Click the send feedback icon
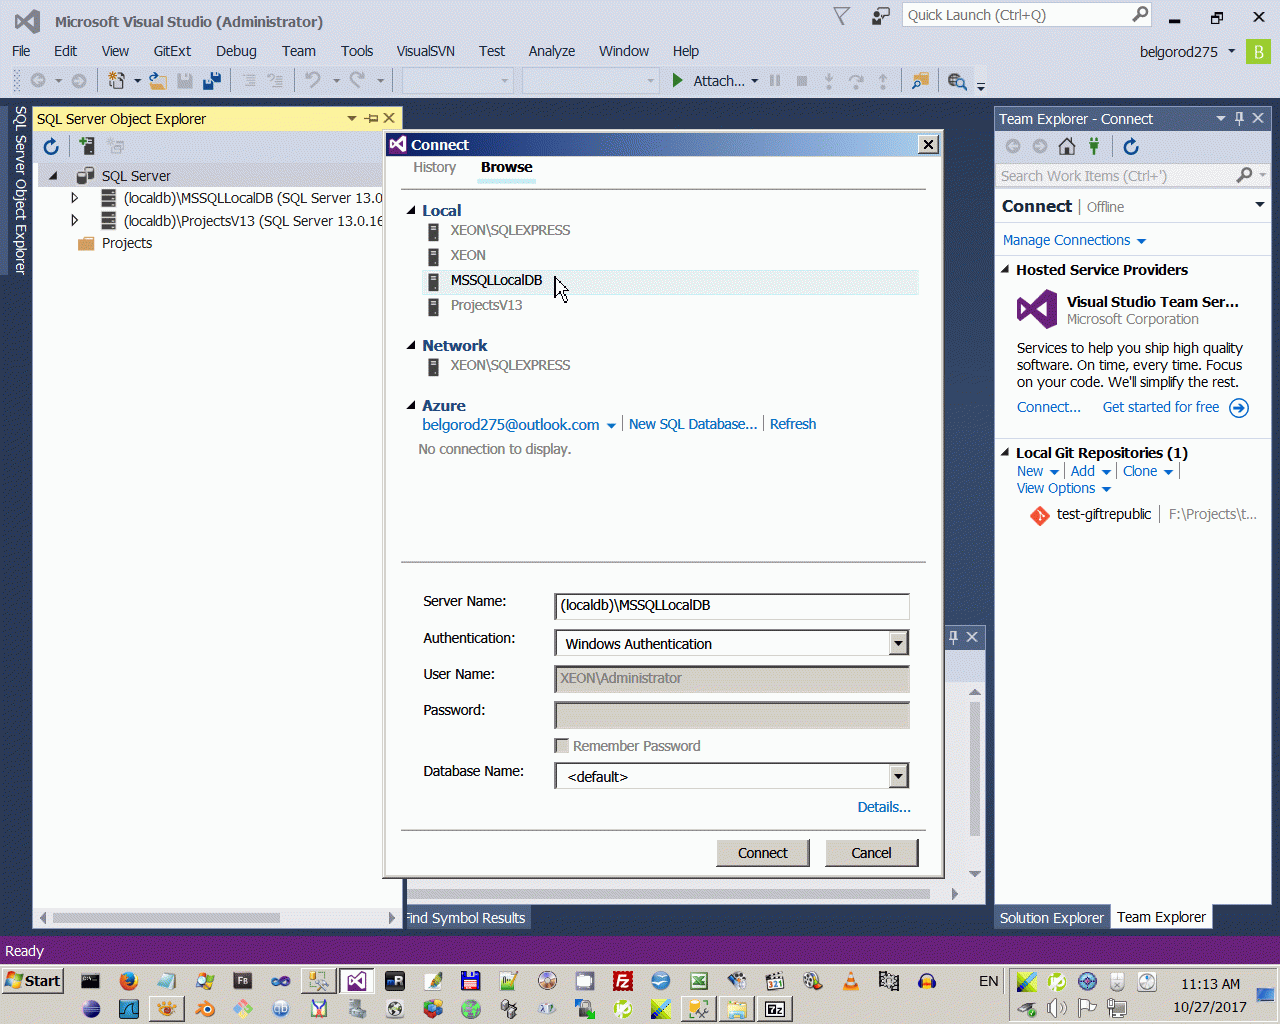The height and width of the screenshot is (1024, 1280). pyautogui.click(x=880, y=16)
